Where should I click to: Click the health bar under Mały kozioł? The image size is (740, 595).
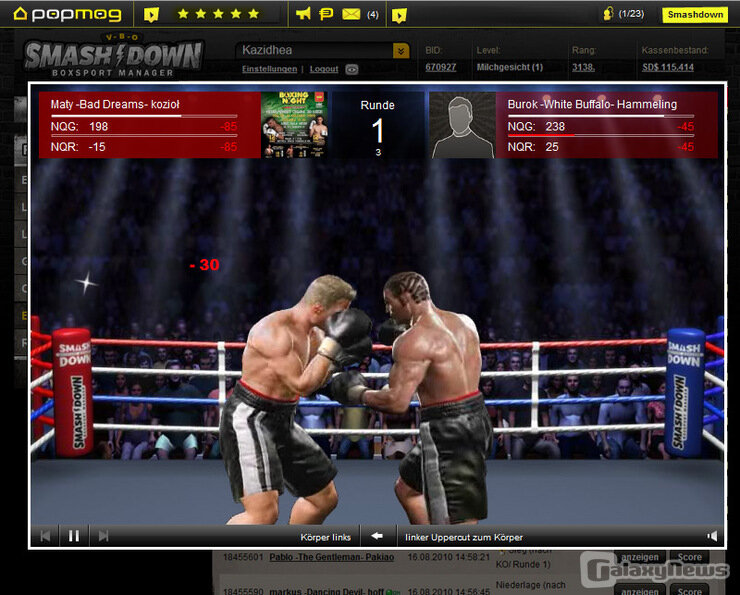point(144,116)
